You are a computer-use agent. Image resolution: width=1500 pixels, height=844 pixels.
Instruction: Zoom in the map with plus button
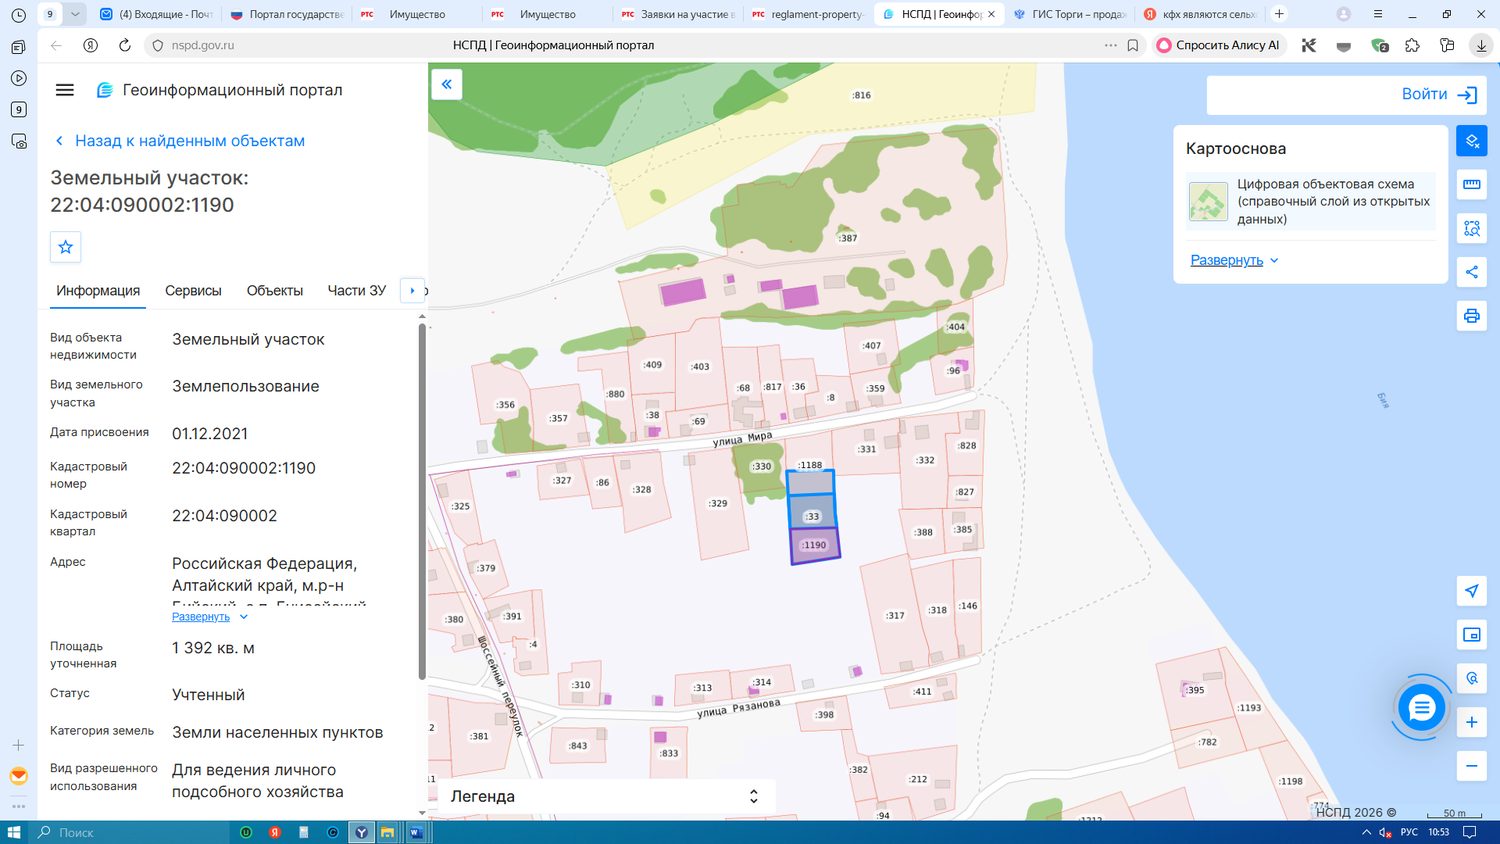pyautogui.click(x=1472, y=722)
